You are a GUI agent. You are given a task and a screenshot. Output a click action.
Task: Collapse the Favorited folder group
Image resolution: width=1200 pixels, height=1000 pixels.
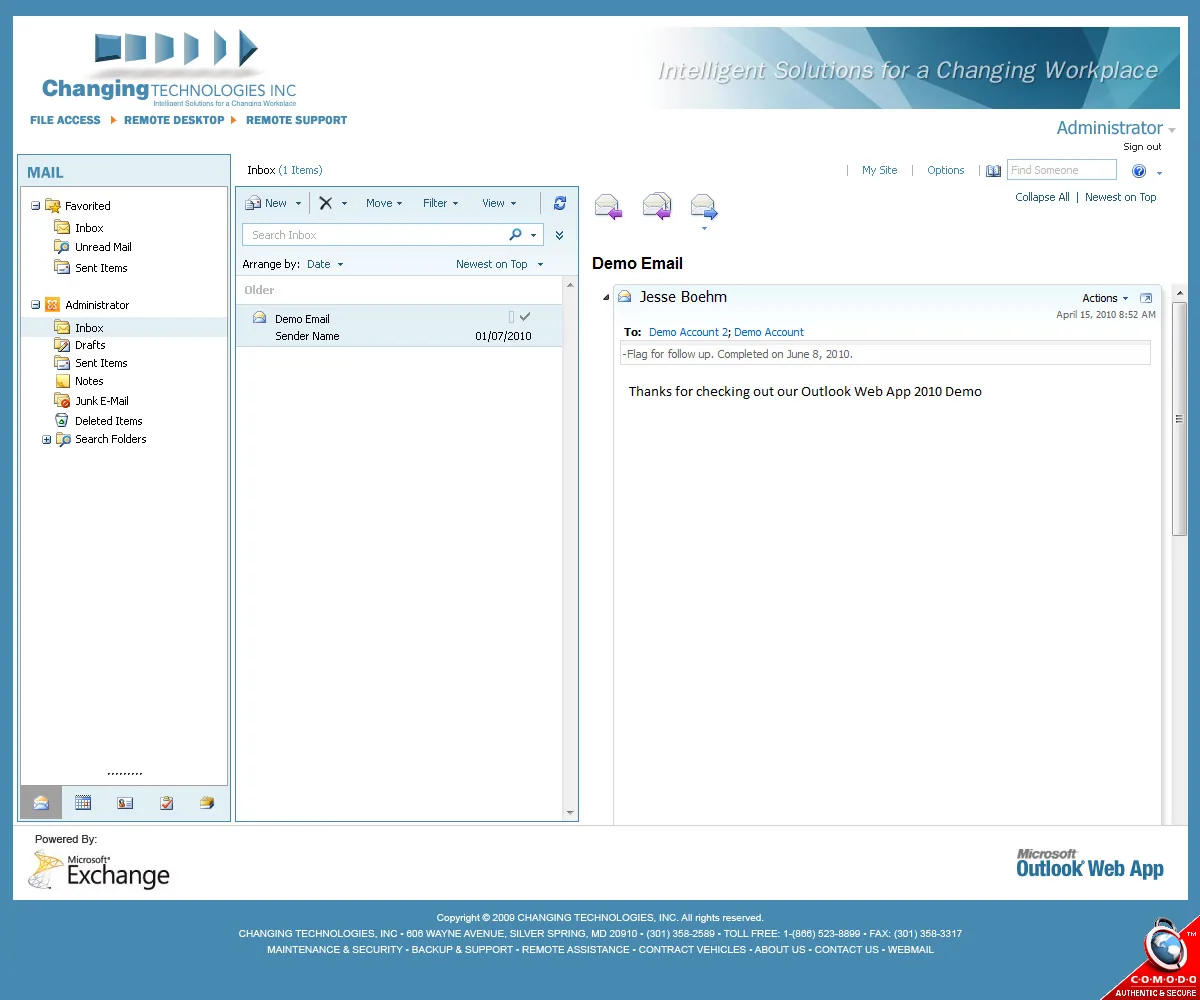36,206
